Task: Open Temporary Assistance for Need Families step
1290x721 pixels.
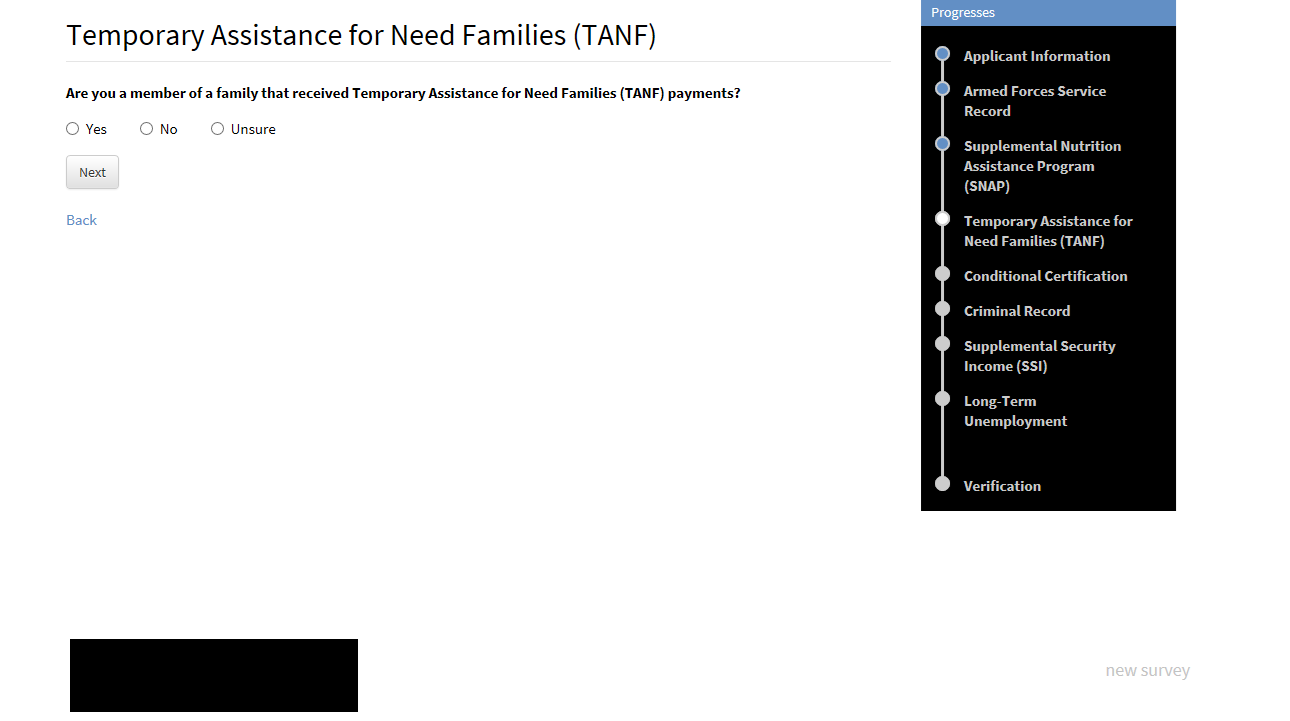Action: coord(1048,231)
